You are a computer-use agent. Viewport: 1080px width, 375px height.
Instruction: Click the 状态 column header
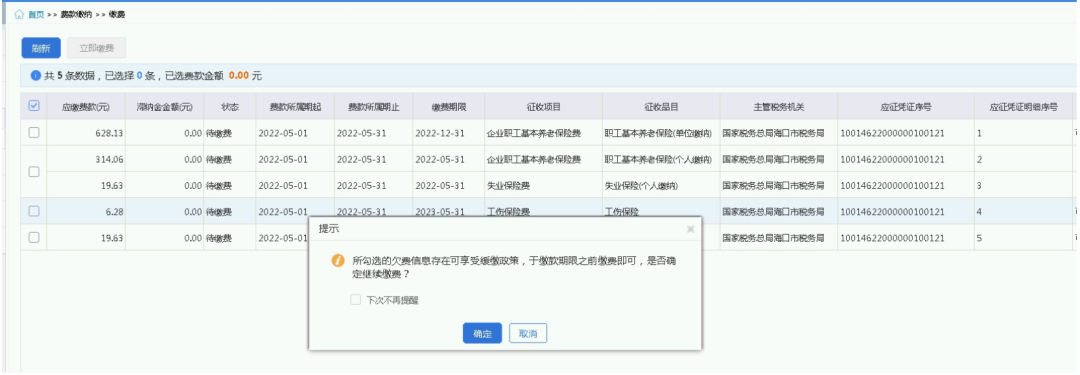230,107
